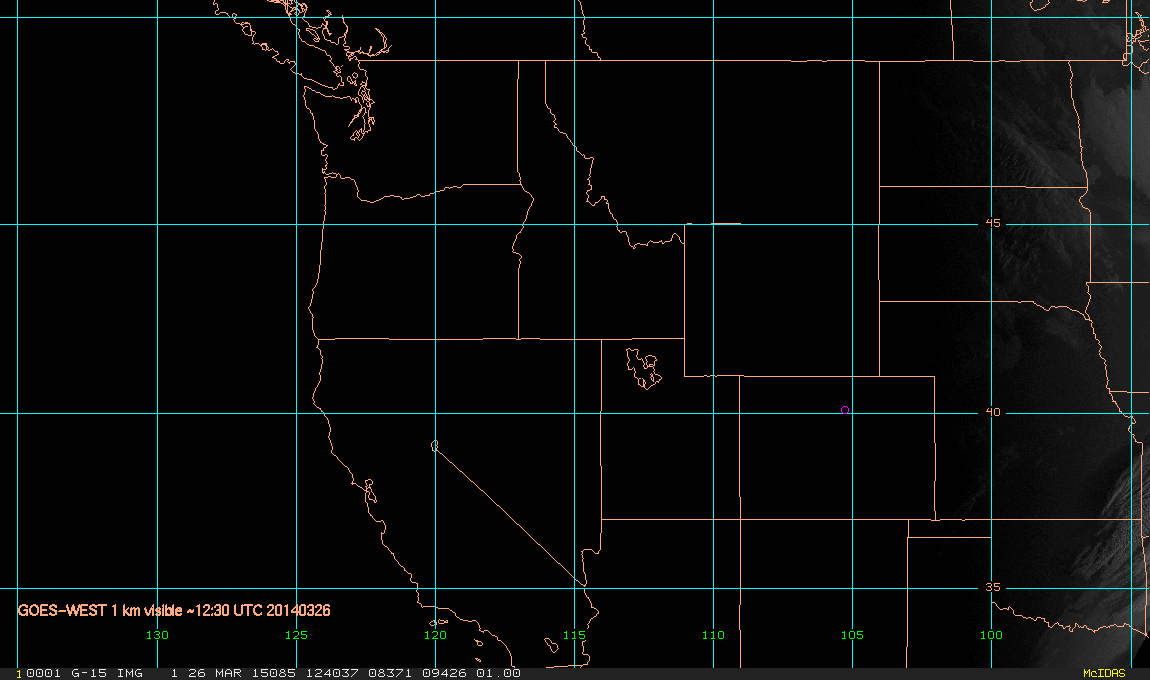Click the 01.00 resolution value in status bar

point(499,673)
